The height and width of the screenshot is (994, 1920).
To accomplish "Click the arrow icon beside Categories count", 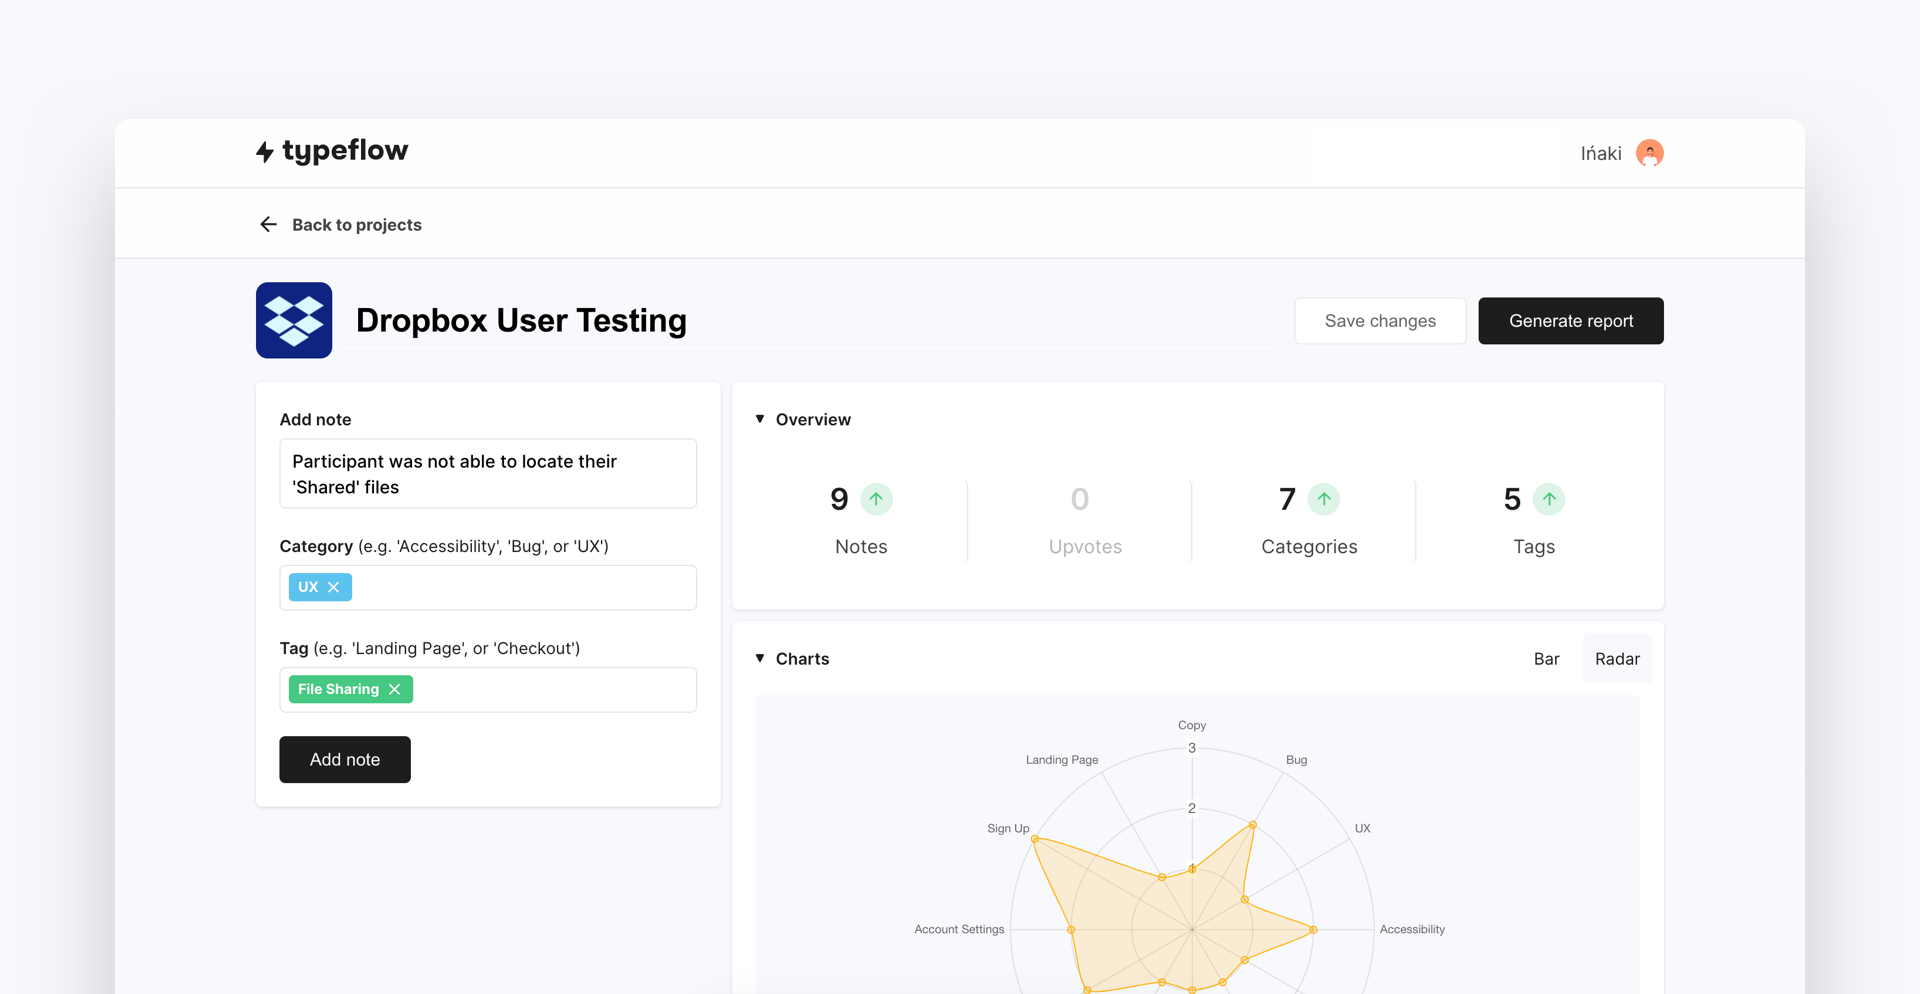I will tap(1325, 499).
